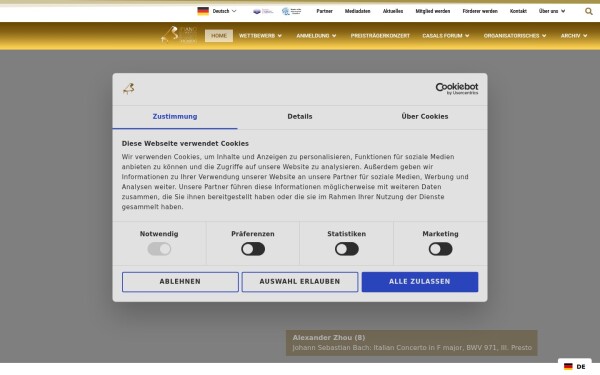Open the Über uns dropdown
This screenshot has height=375, width=600.
tap(552, 11)
